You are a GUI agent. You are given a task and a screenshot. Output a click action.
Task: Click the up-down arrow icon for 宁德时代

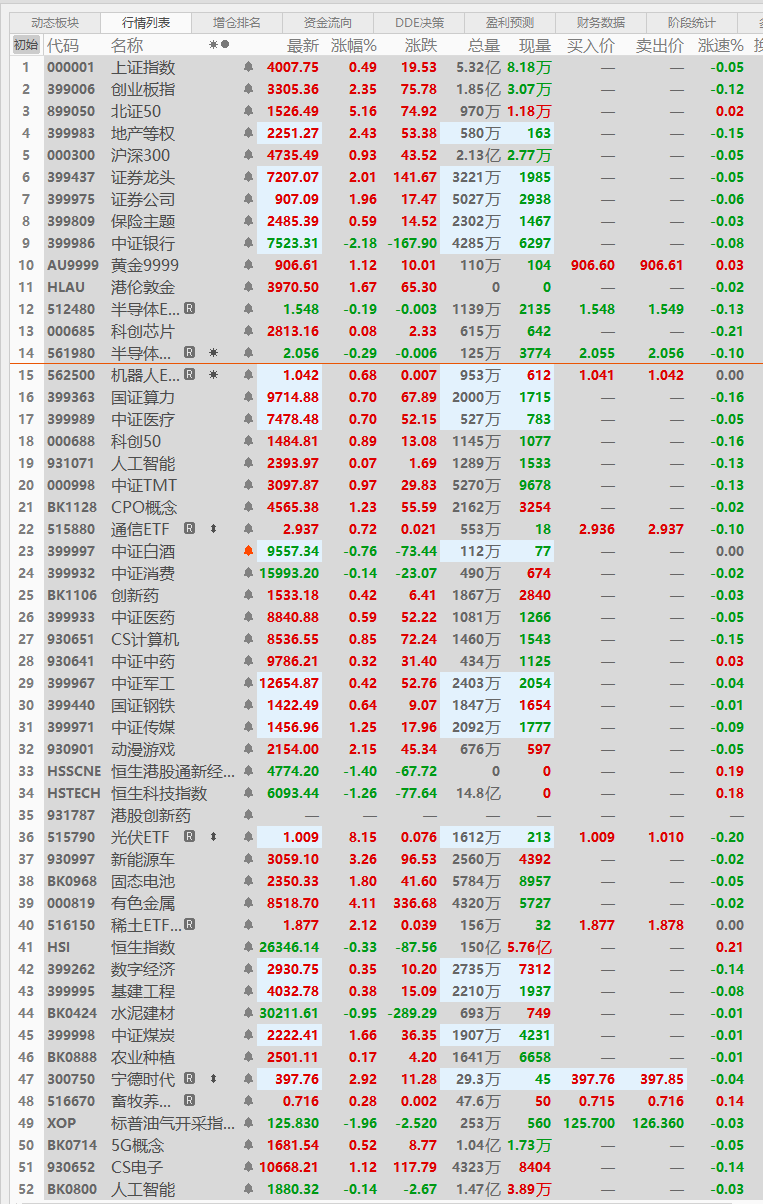[213, 1079]
